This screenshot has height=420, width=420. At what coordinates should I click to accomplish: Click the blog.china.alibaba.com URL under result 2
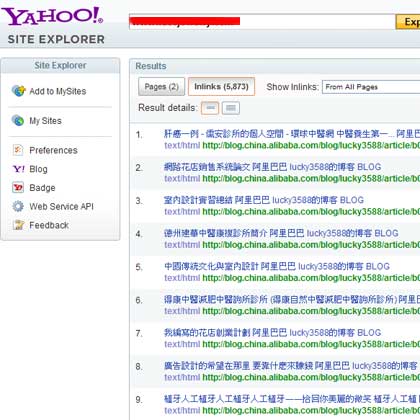[x=311, y=178]
